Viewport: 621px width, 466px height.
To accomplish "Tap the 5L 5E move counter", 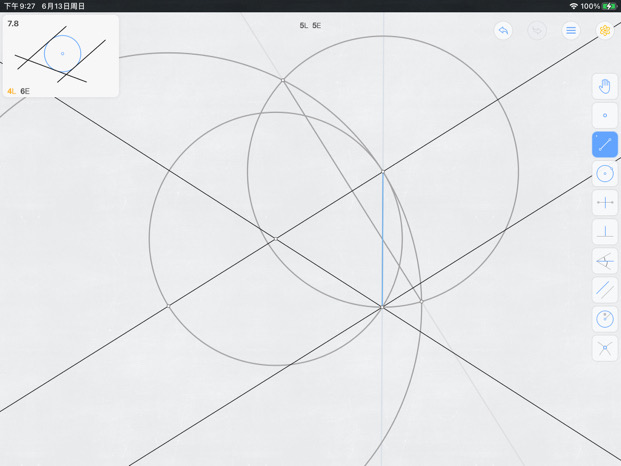I will 310,25.
